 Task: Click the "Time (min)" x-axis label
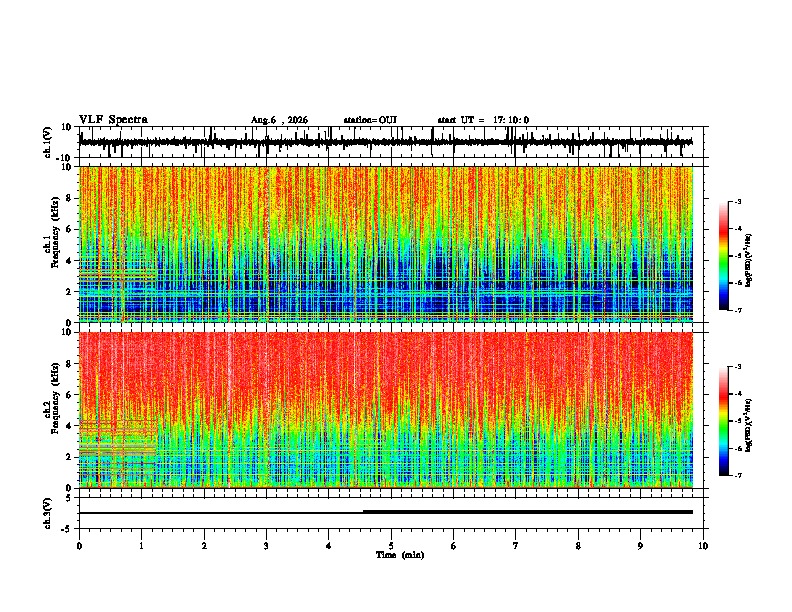tap(400, 555)
